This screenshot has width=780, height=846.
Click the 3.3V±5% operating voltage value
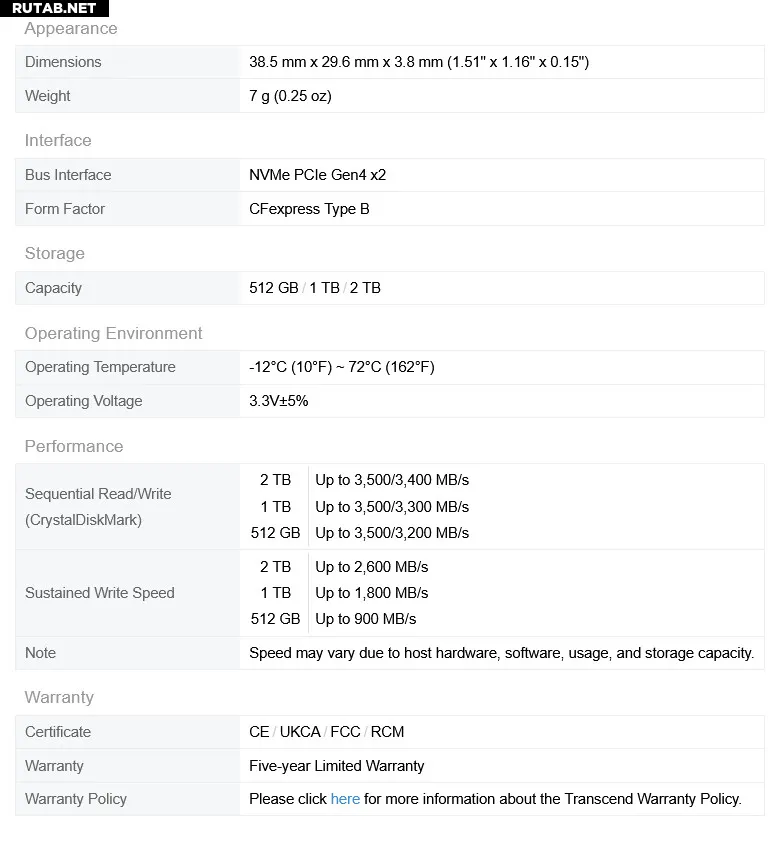pos(279,401)
